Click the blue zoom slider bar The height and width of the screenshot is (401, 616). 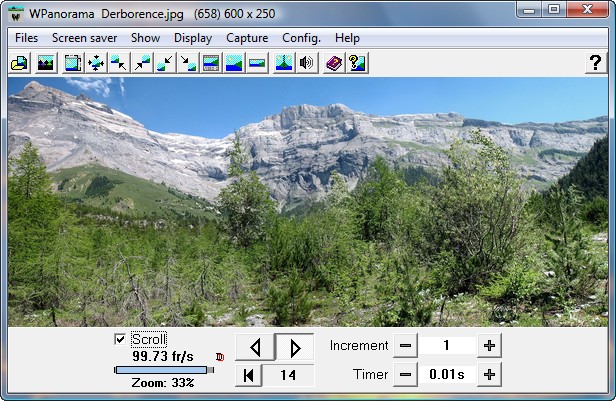click(x=161, y=370)
